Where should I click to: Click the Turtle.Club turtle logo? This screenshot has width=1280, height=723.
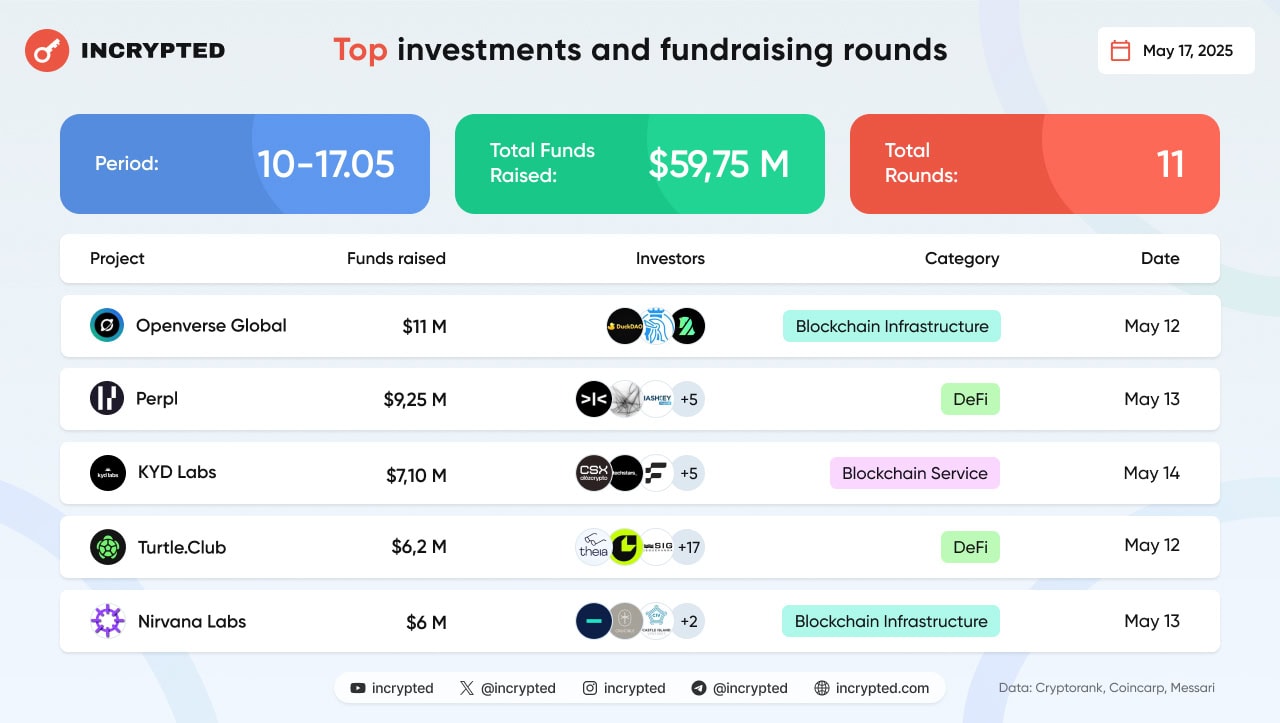click(x=107, y=547)
